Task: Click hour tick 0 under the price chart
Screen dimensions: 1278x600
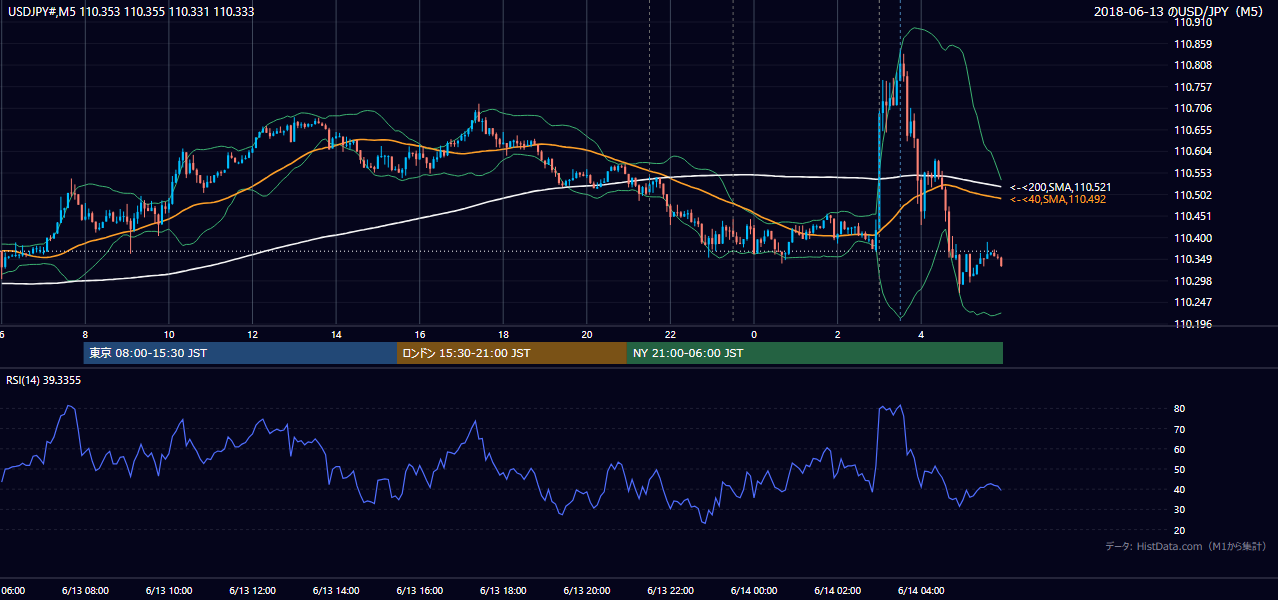Action: tap(754, 334)
